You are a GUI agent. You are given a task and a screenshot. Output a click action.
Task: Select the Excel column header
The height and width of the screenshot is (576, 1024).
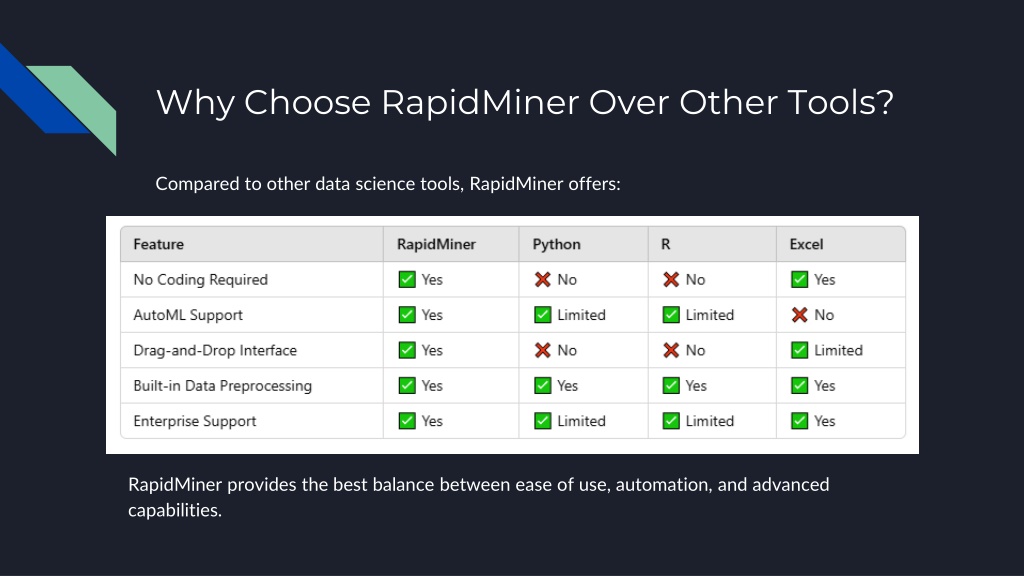pos(806,244)
